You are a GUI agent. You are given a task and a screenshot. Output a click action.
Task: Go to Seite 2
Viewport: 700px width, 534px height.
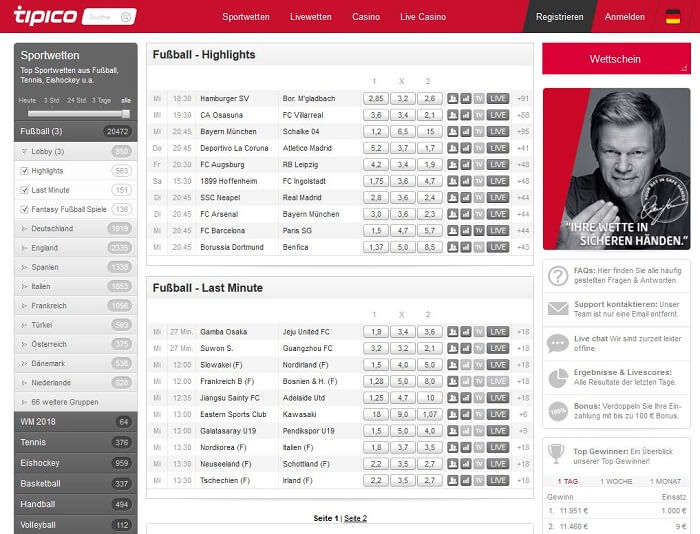(355, 518)
